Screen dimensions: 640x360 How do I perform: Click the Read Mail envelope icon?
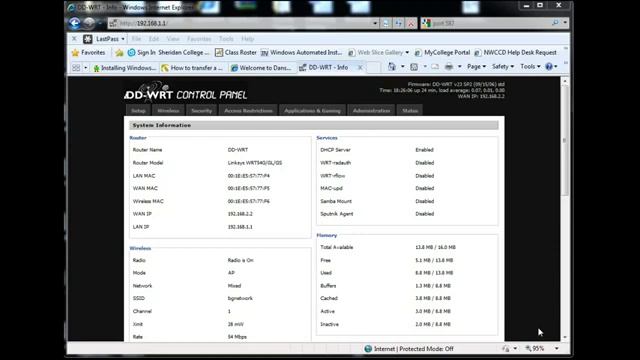point(435,67)
